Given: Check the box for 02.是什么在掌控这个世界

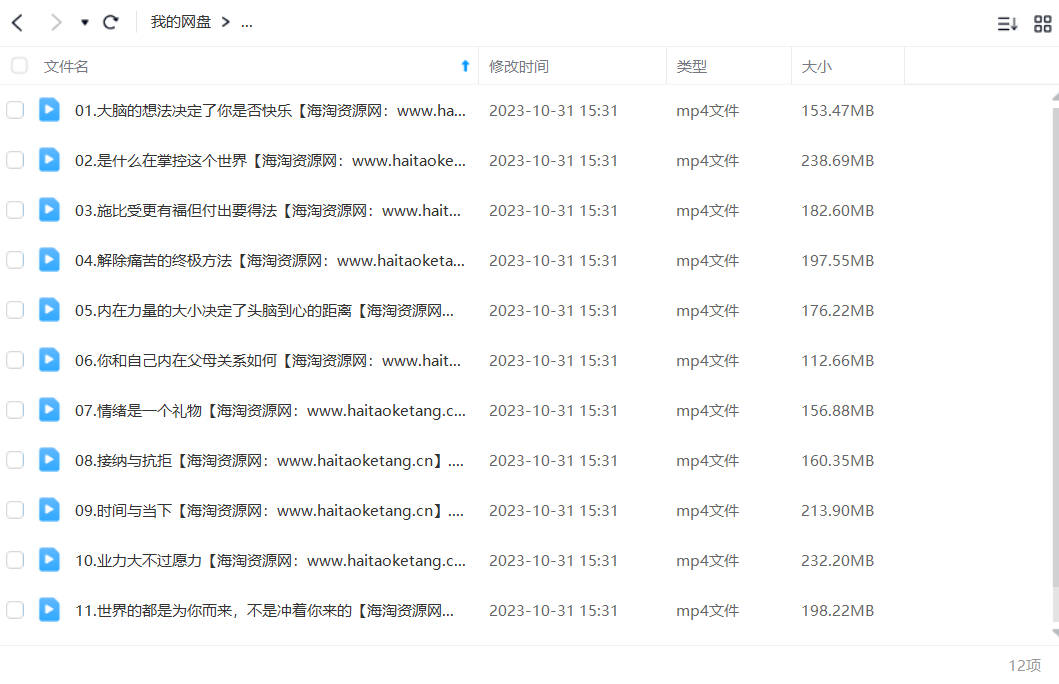Looking at the screenshot, I should click(15, 160).
